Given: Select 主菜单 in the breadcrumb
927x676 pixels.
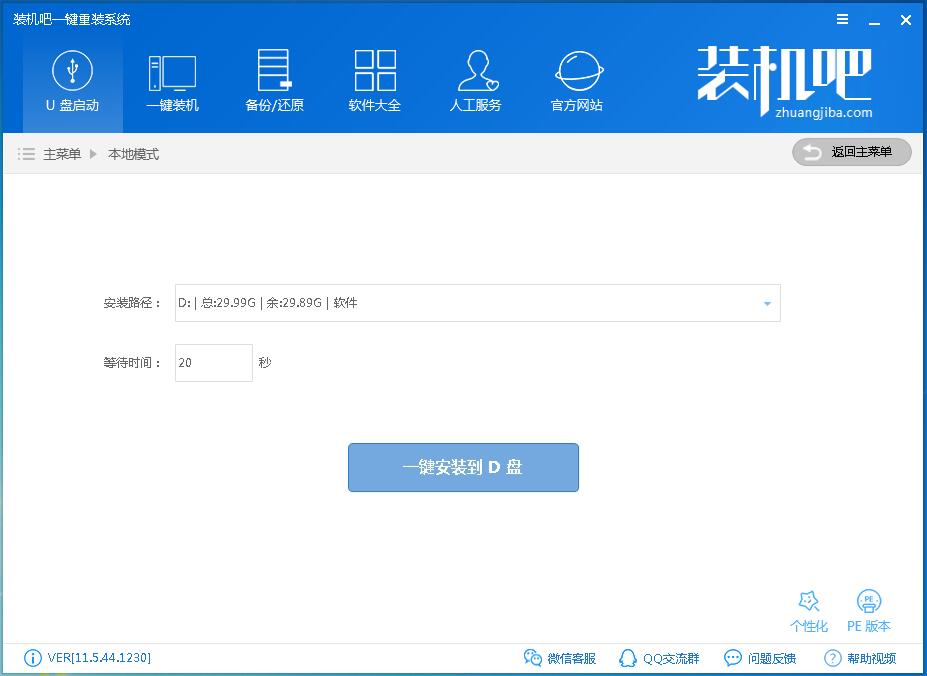Looking at the screenshot, I should coord(62,154).
